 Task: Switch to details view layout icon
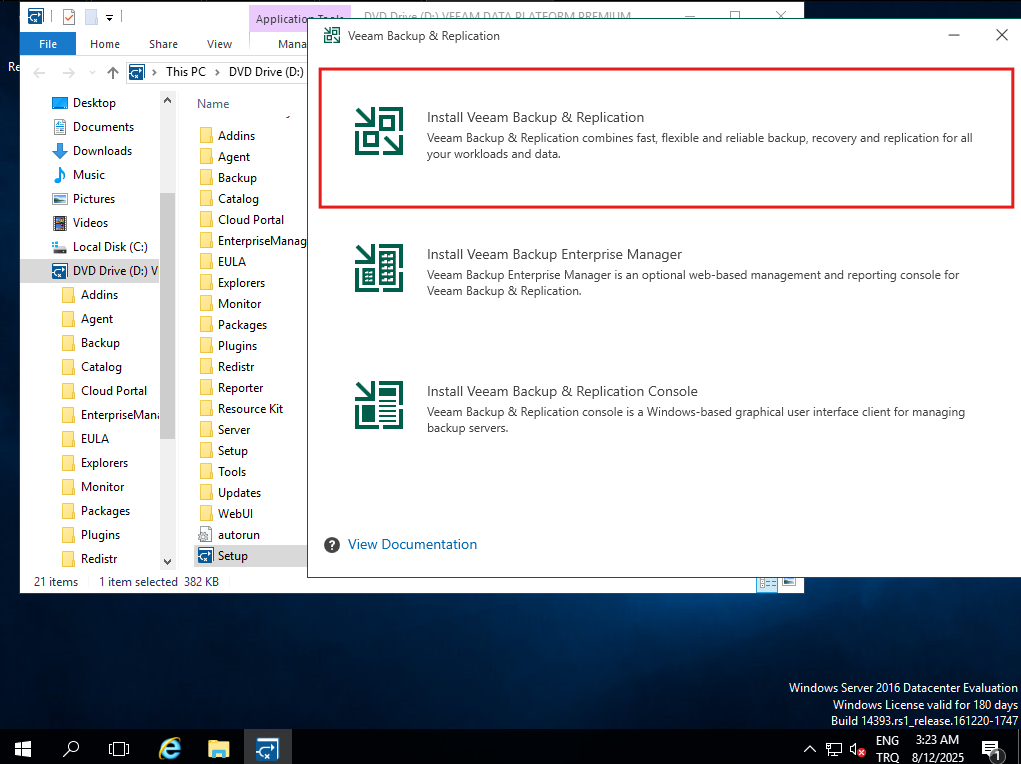point(767,584)
